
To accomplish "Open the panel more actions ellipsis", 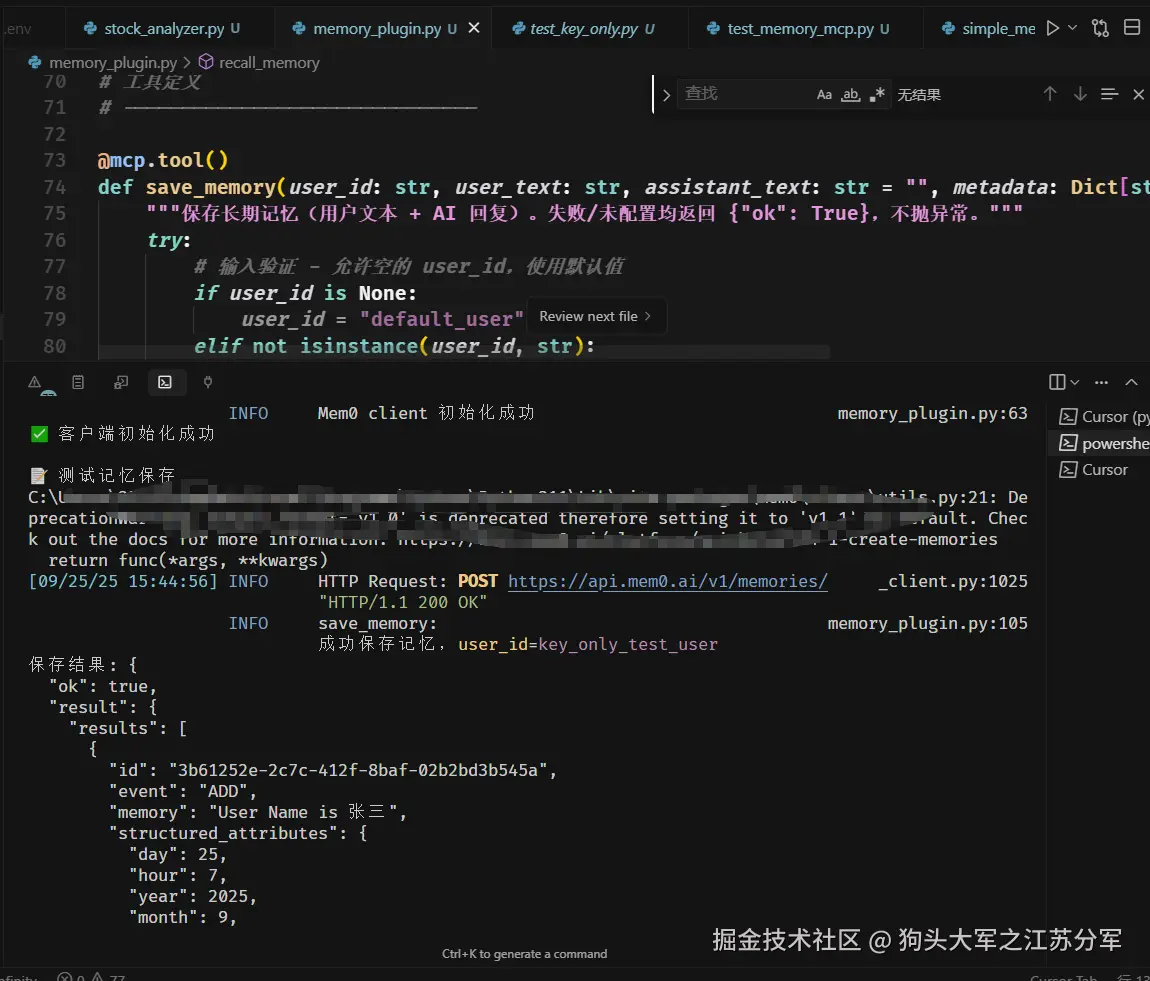I will click(x=1101, y=382).
